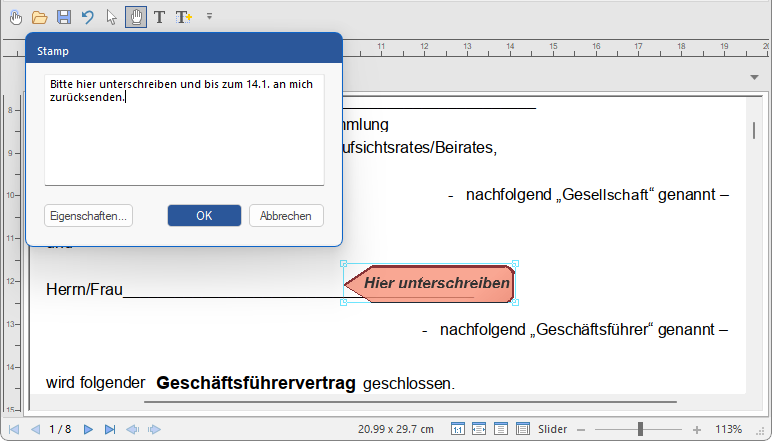Jump to the last page

pos(110,429)
